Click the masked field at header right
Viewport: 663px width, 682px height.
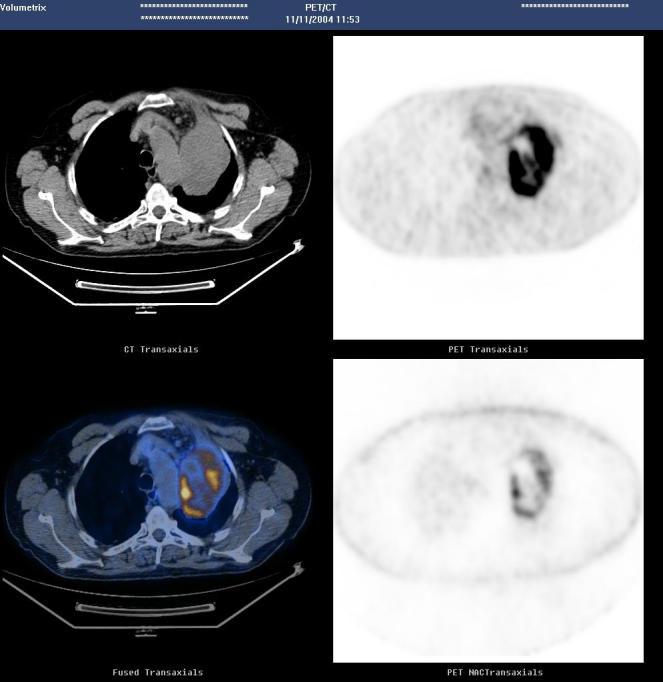click(575, 6)
